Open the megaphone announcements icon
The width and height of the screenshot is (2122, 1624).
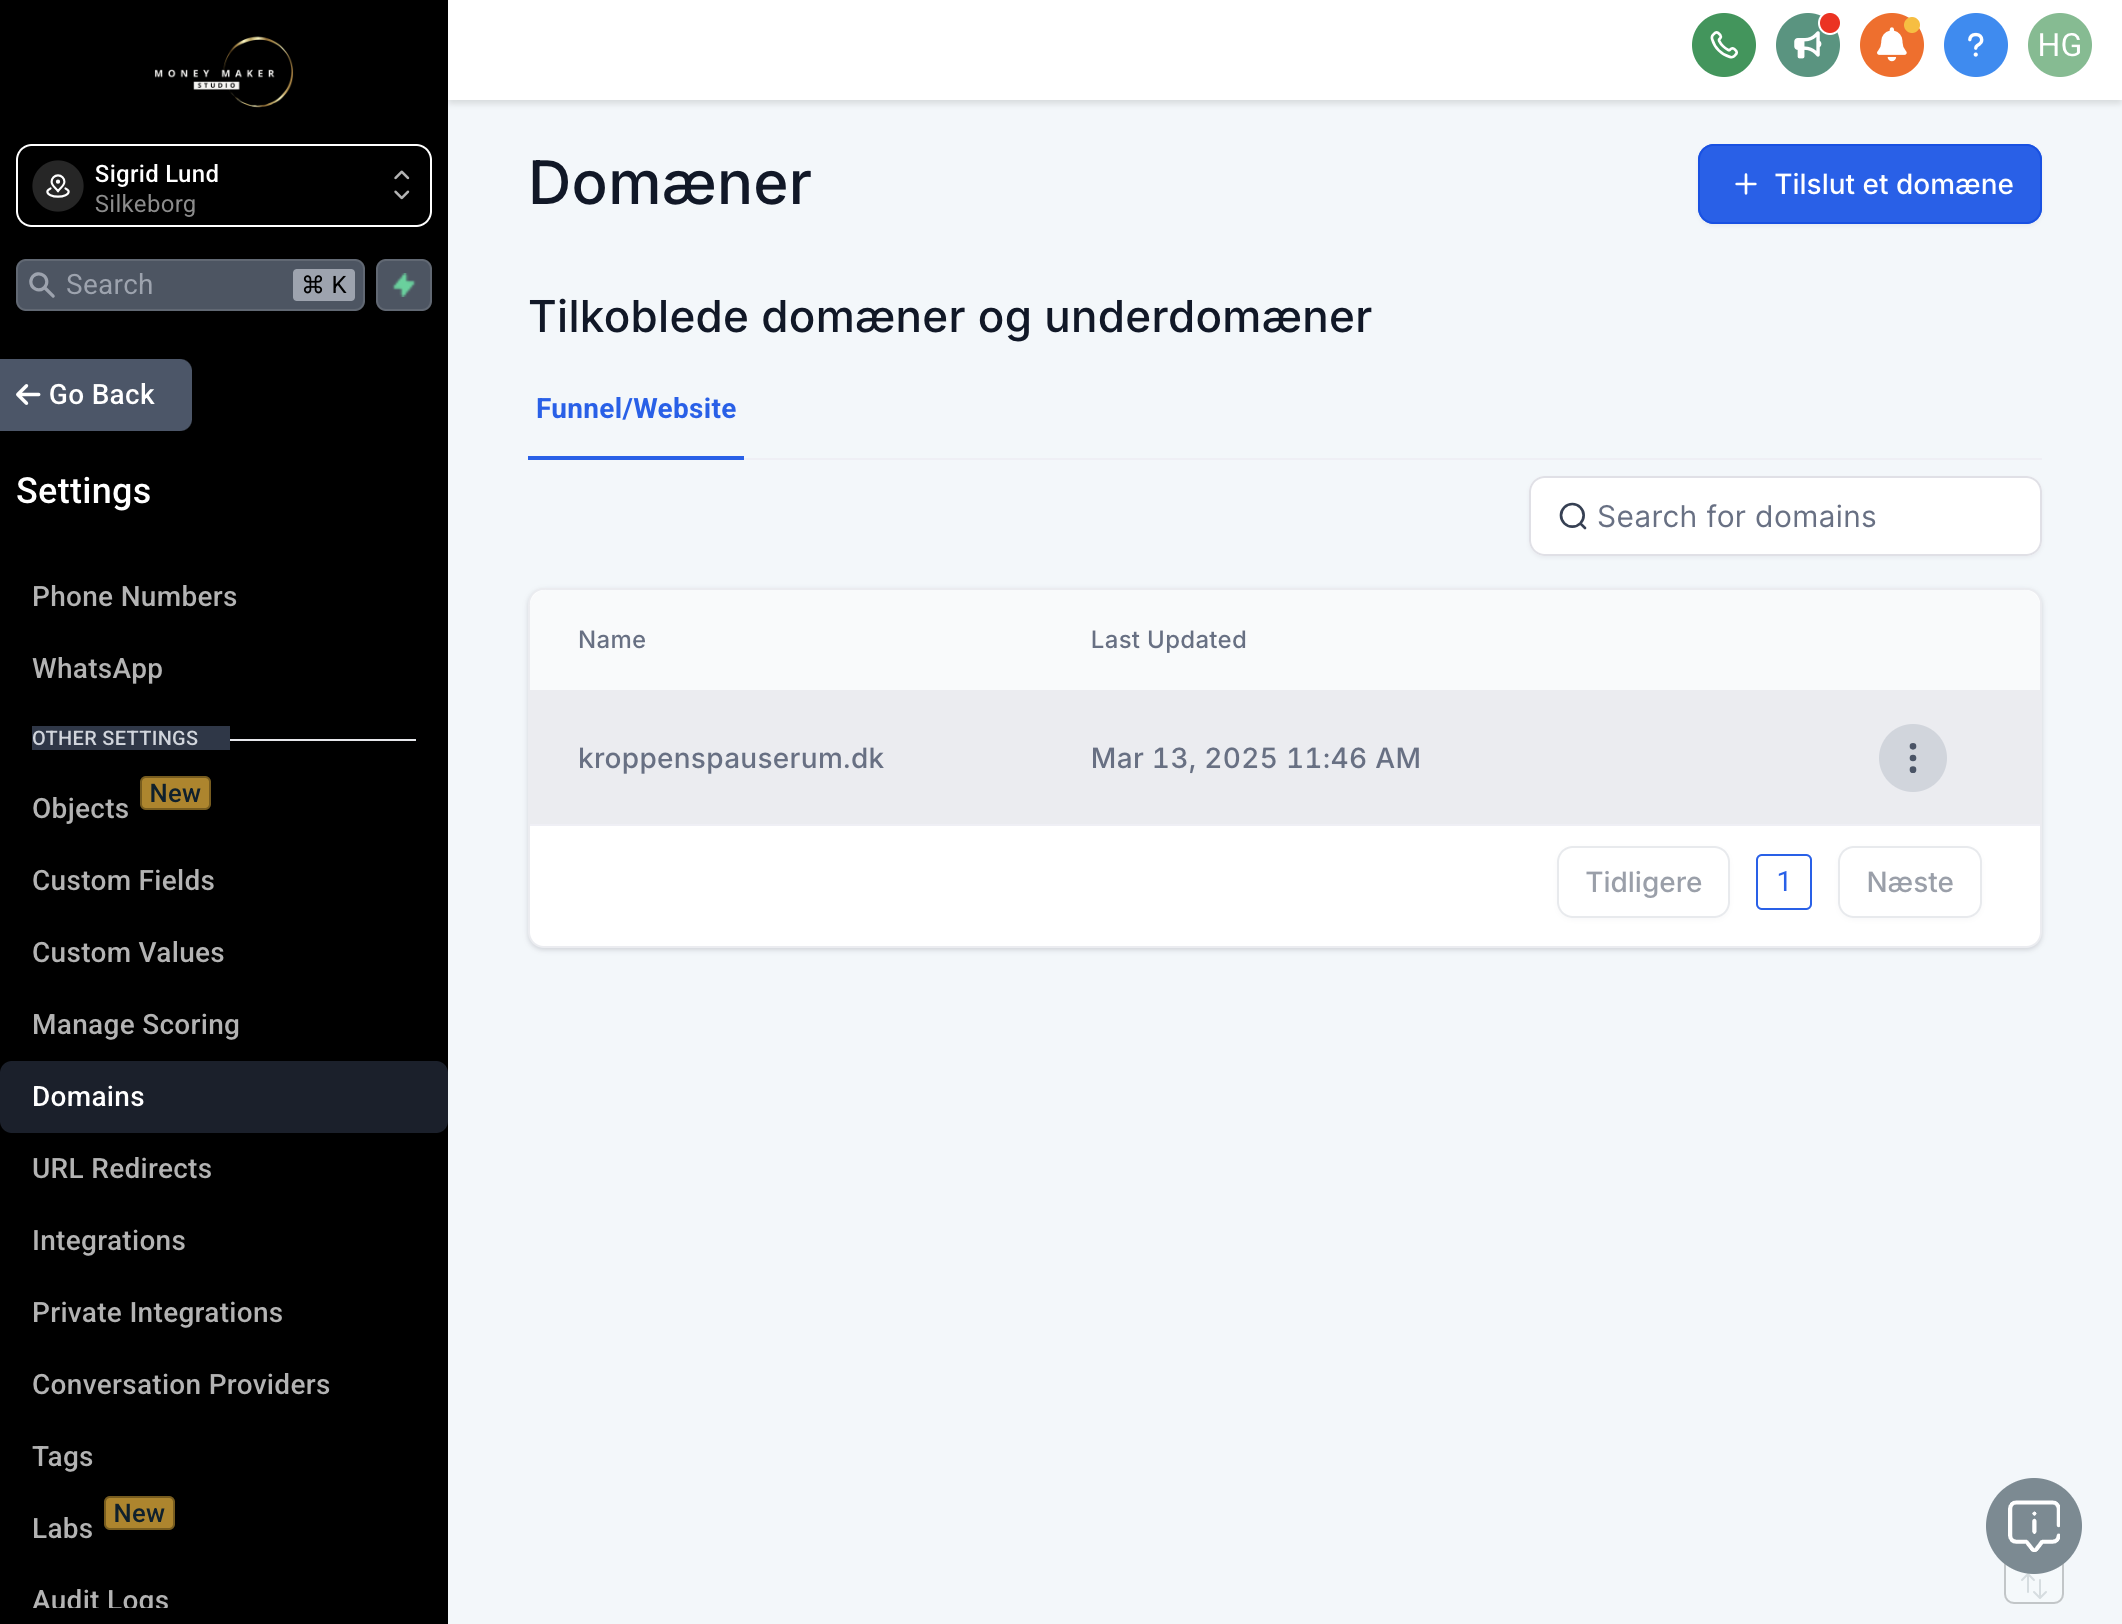(1807, 45)
